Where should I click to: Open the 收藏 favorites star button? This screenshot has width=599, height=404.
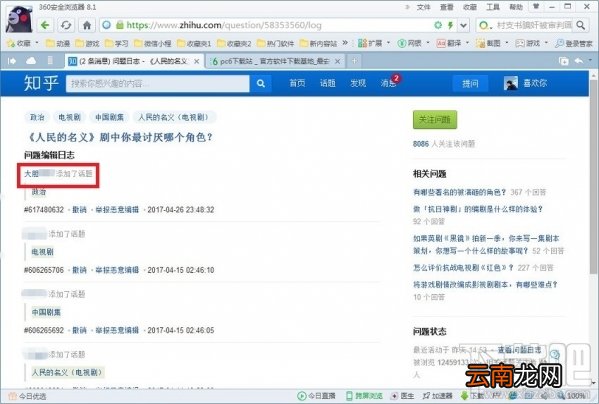[x=18, y=43]
